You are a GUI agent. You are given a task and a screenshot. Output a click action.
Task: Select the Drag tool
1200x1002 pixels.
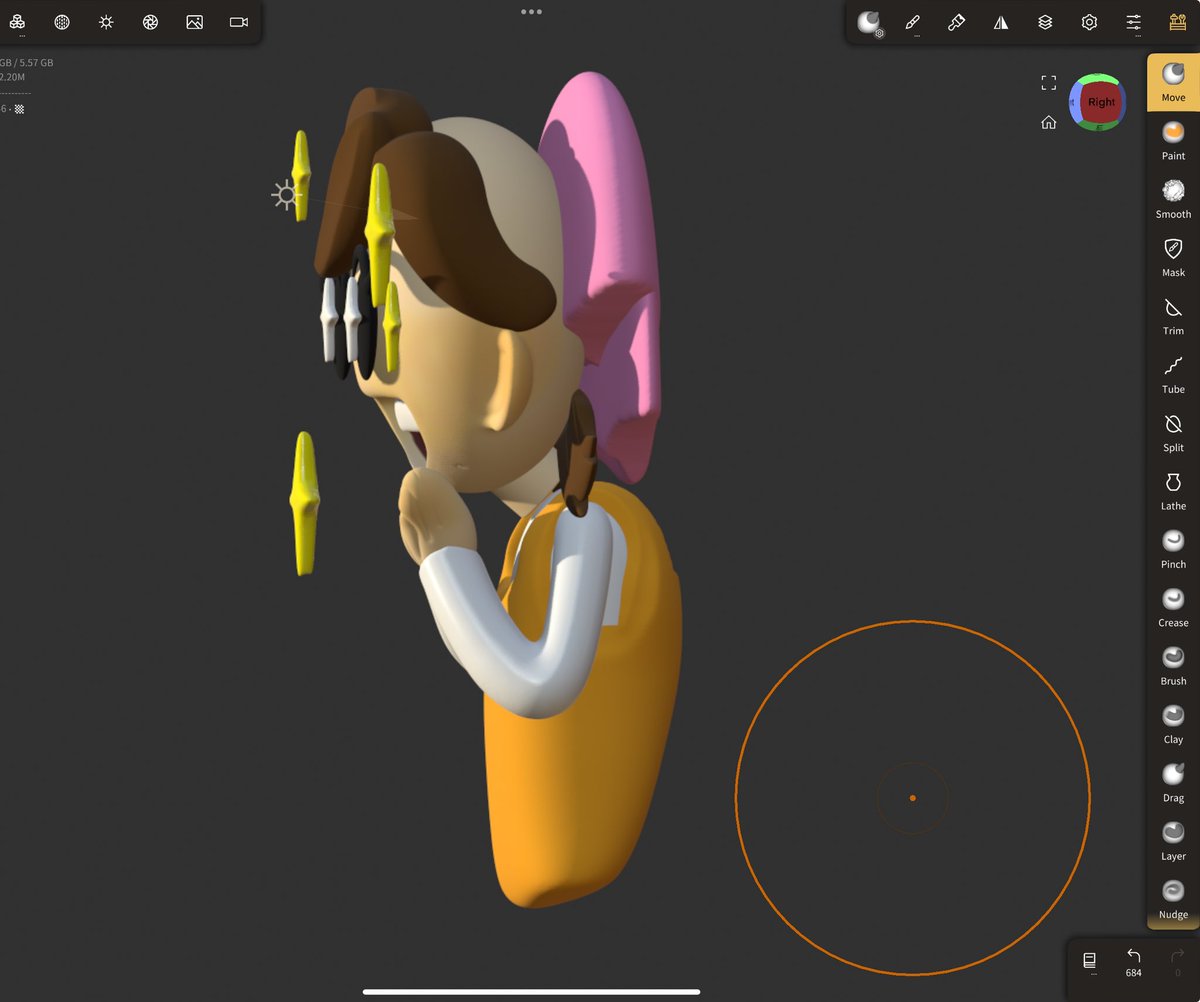[1173, 782]
